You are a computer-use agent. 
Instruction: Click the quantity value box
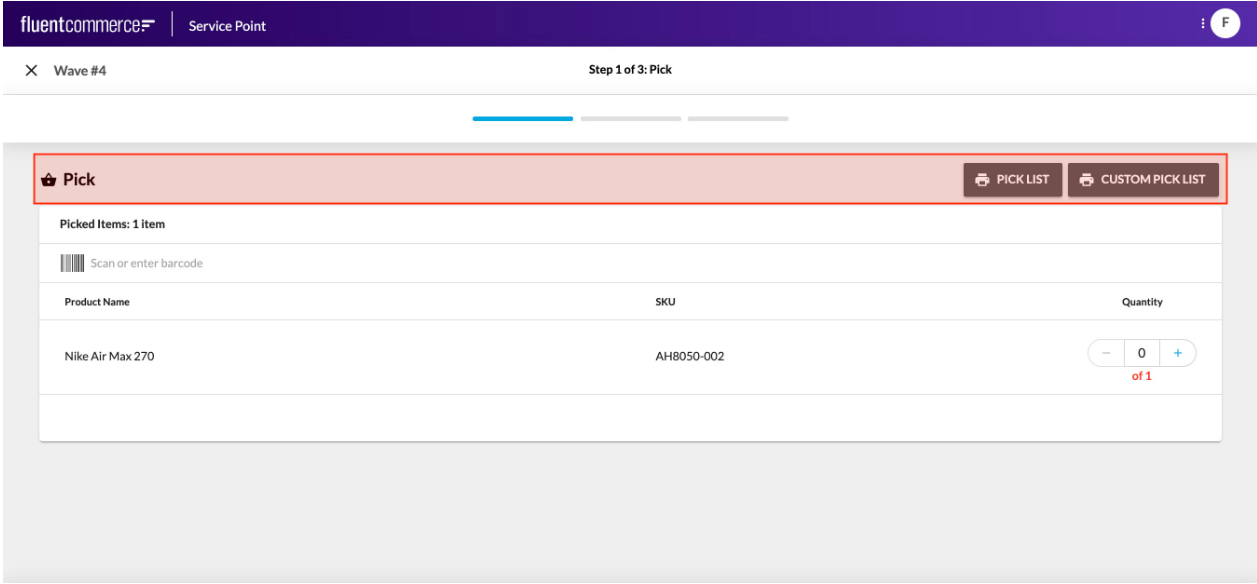point(1141,353)
